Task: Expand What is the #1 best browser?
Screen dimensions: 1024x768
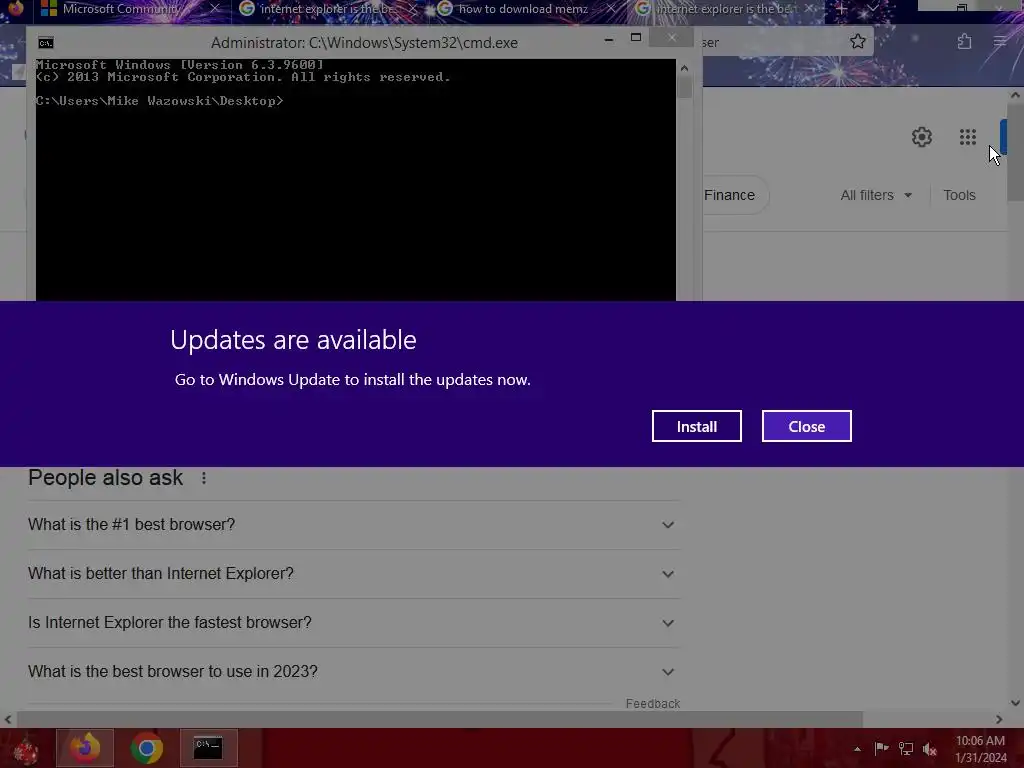Action: (354, 524)
